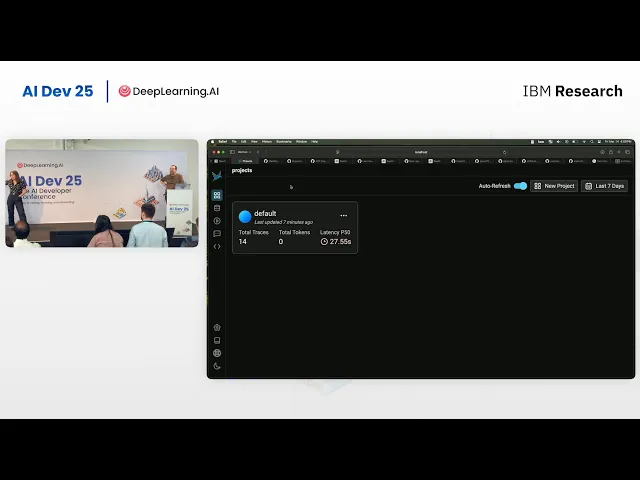Image resolution: width=640 pixels, height=480 pixels.
Task: Open the Documentation book icon
Action: click(217, 340)
